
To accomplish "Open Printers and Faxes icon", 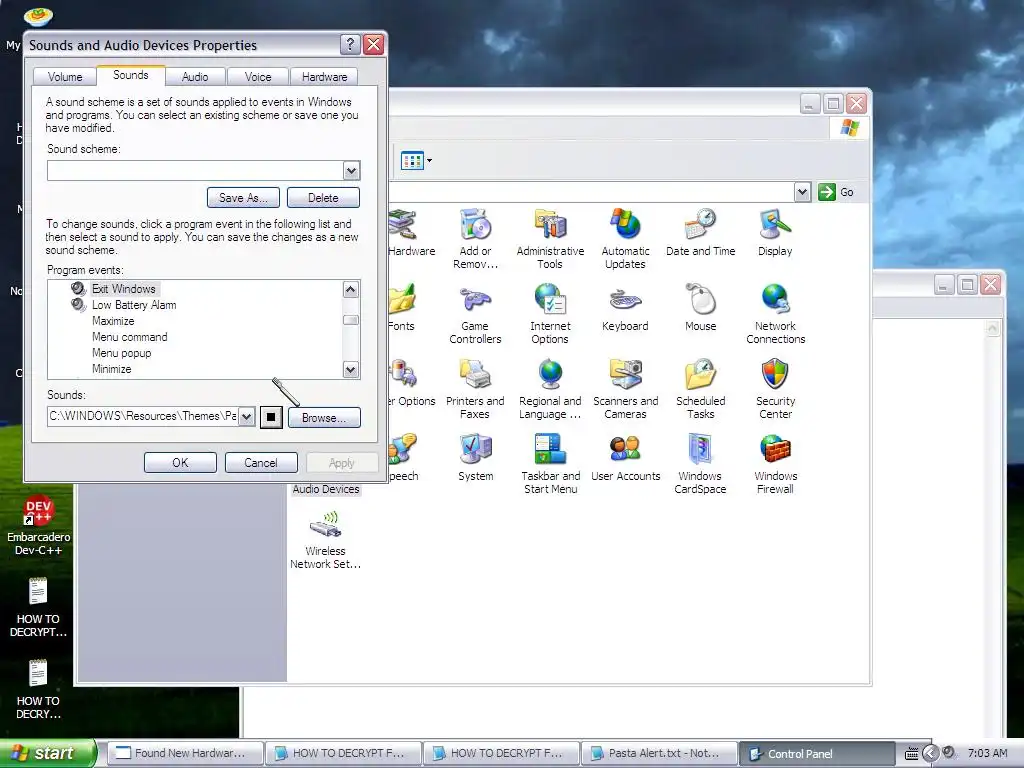I will (x=475, y=389).
